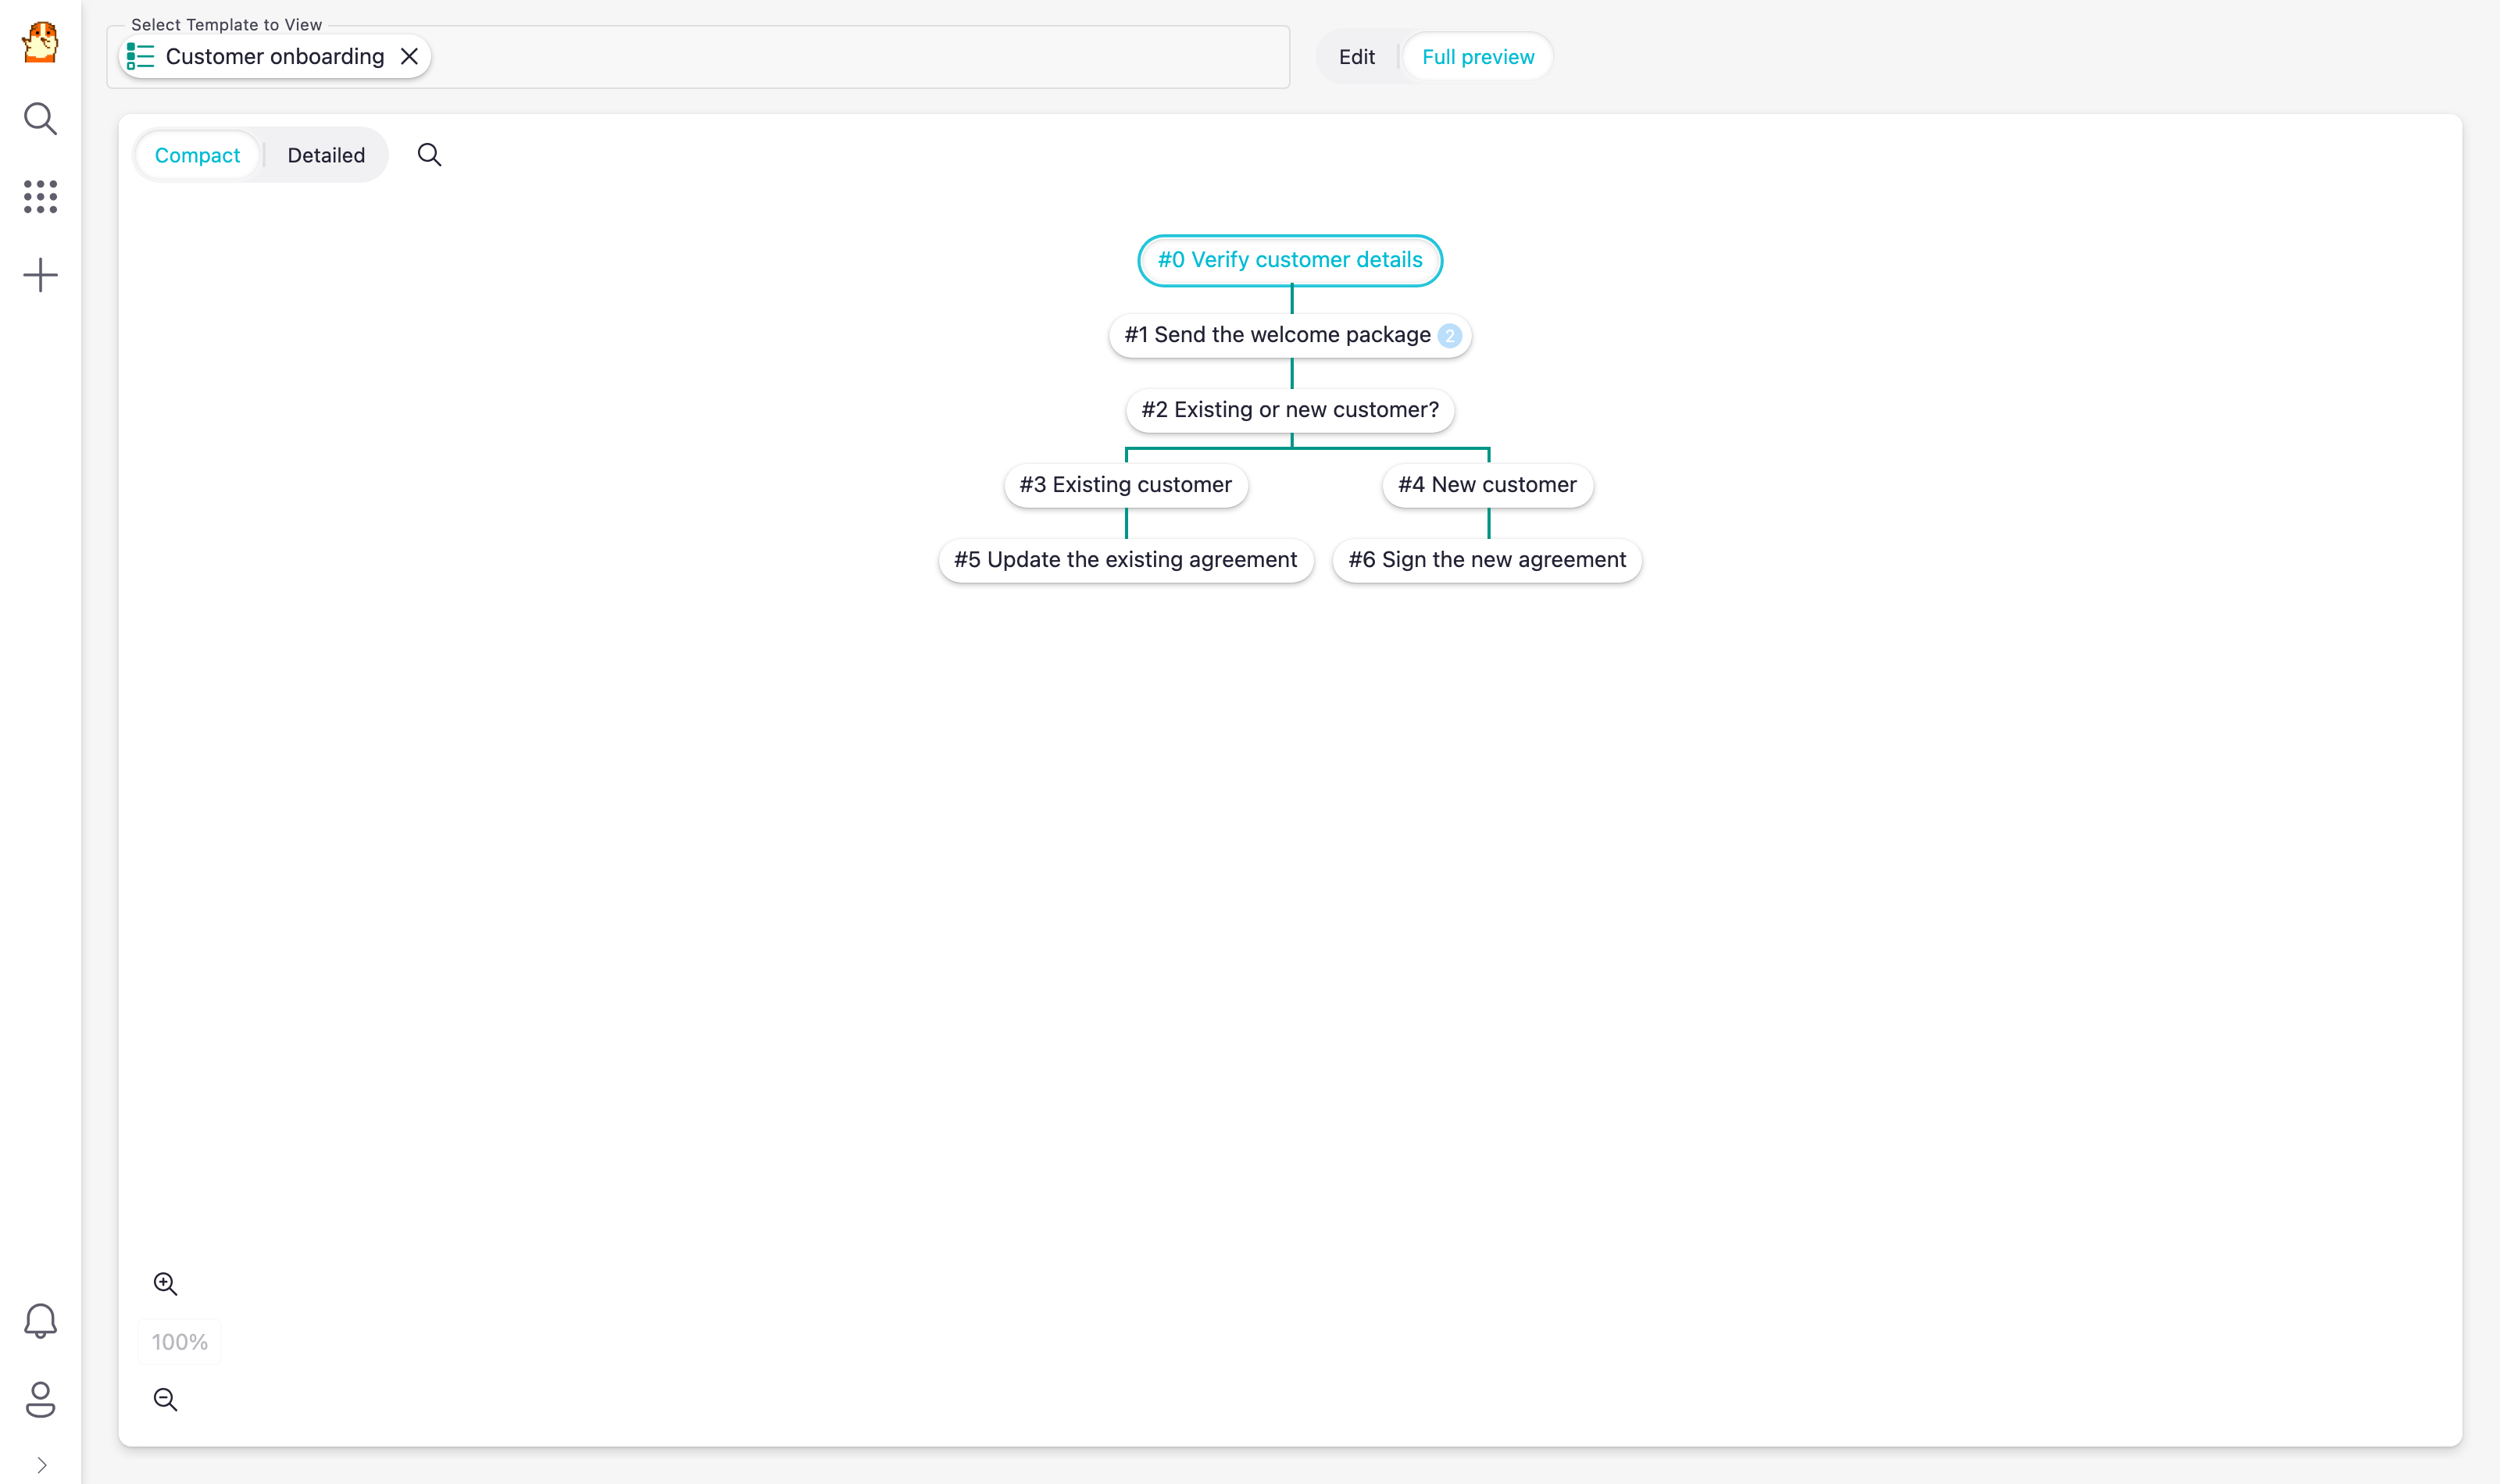Select the Detailed view tab

326,155
